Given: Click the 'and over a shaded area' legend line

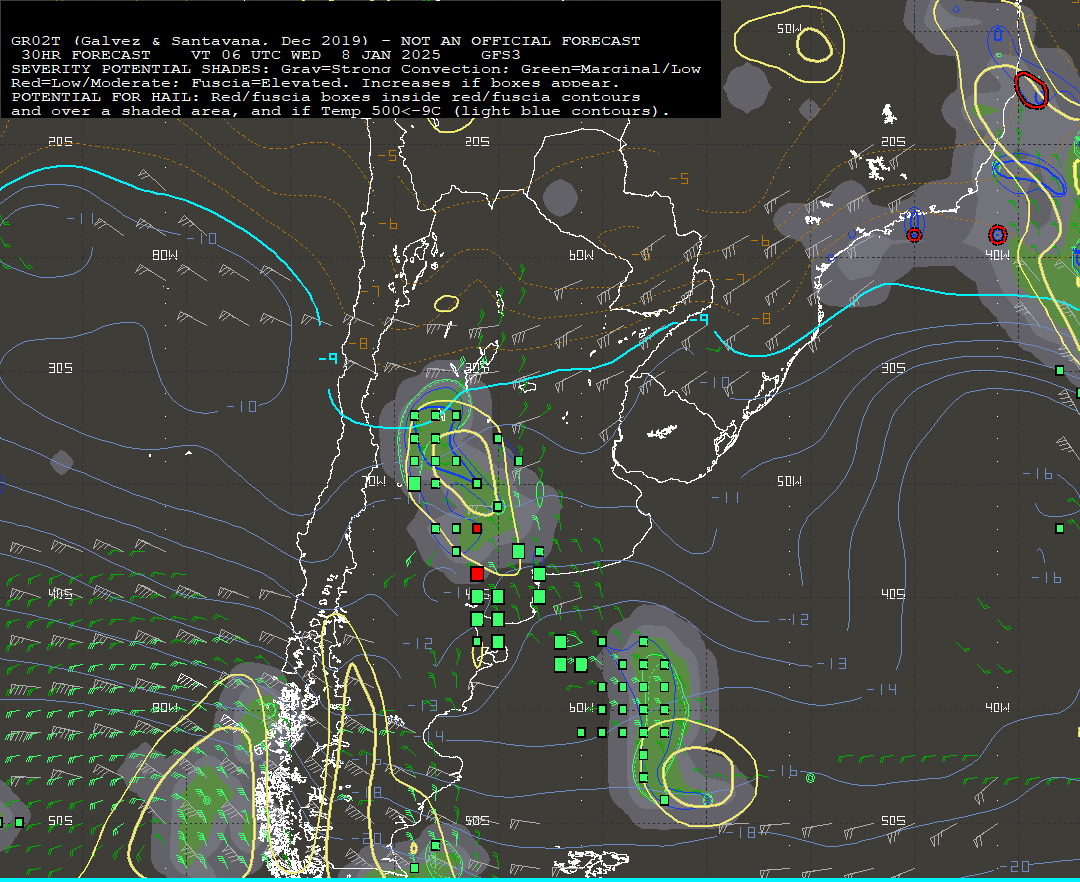Looking at the screenshot, I should 340,111.
